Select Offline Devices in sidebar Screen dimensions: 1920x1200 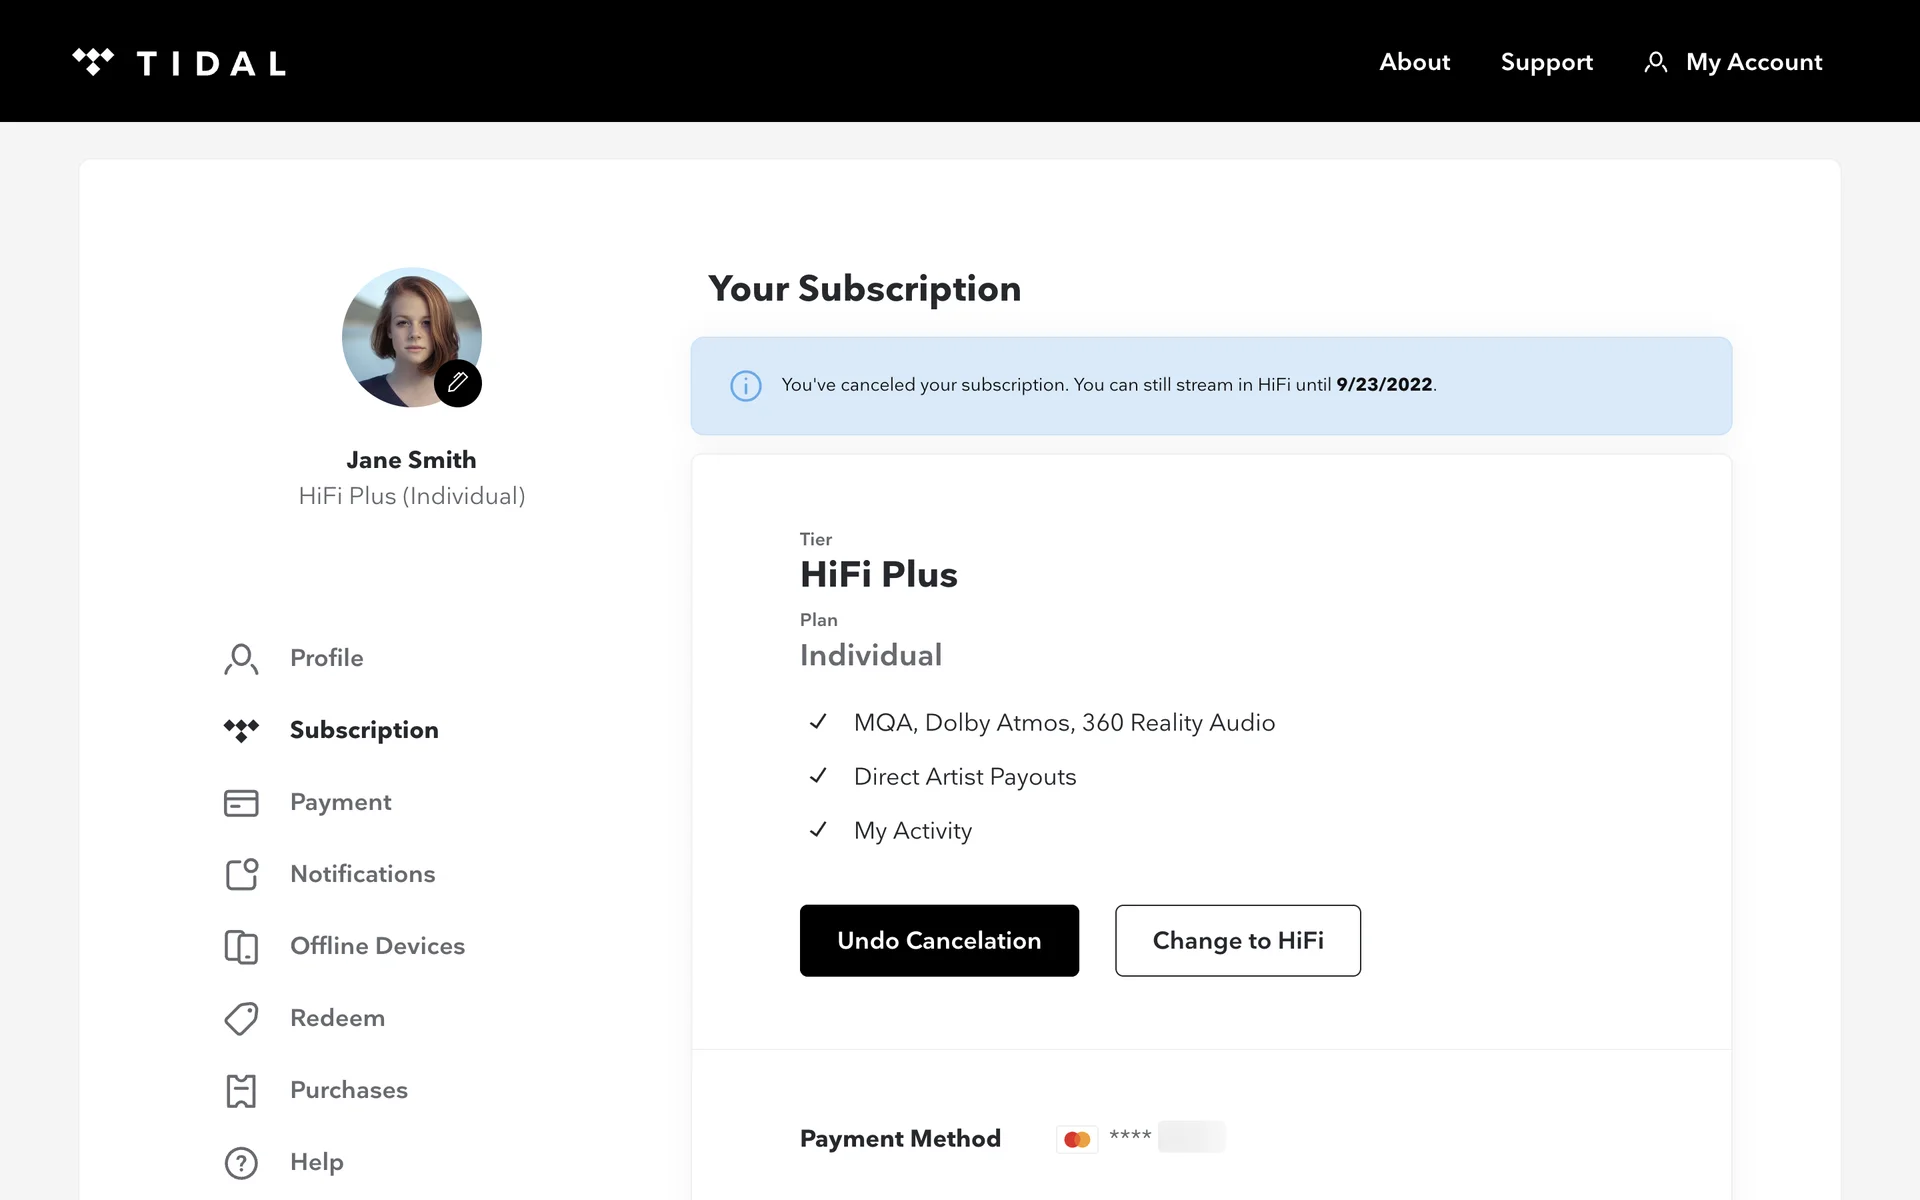point(377,946)
